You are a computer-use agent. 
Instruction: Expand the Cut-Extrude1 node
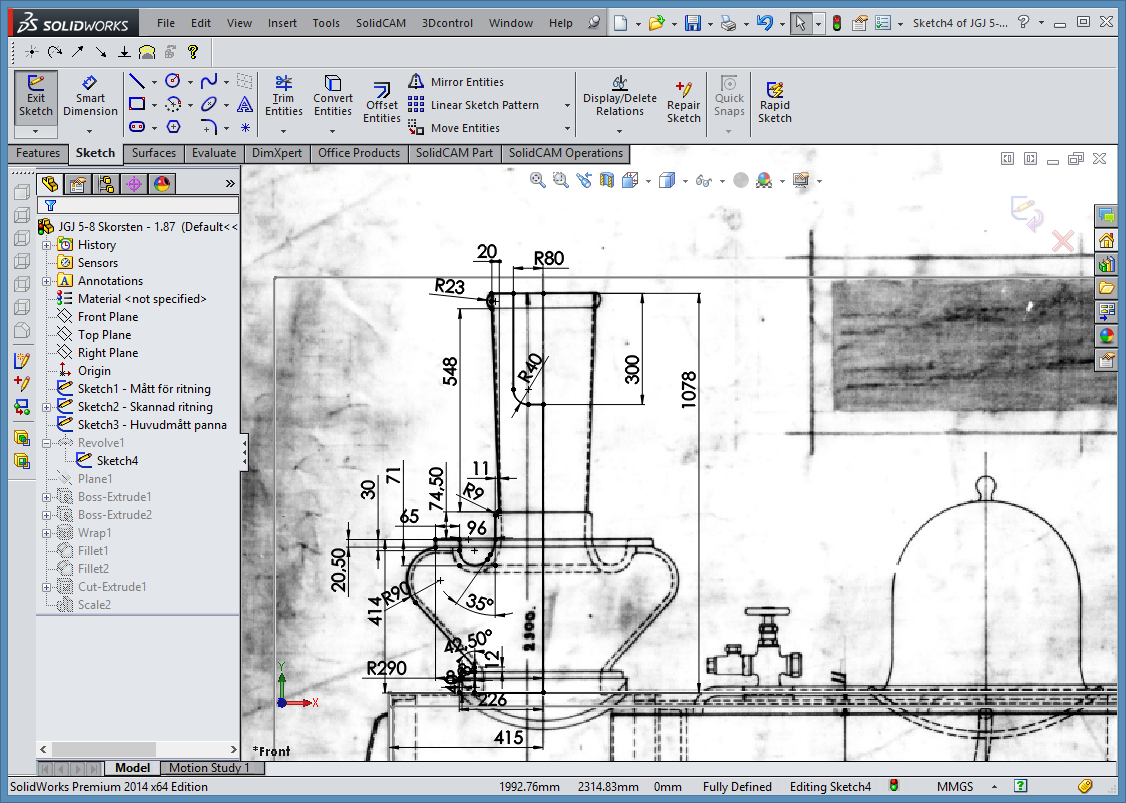coord(47,587)
